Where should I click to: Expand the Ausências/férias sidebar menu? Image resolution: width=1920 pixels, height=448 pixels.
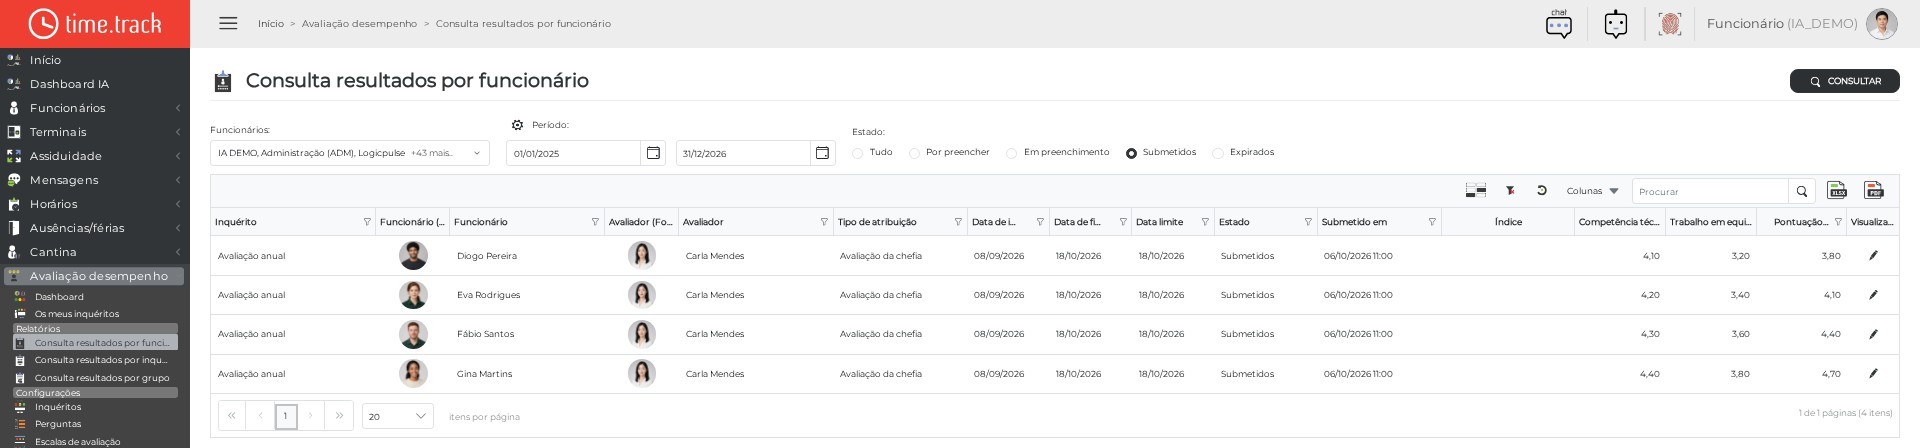[94, 228]
